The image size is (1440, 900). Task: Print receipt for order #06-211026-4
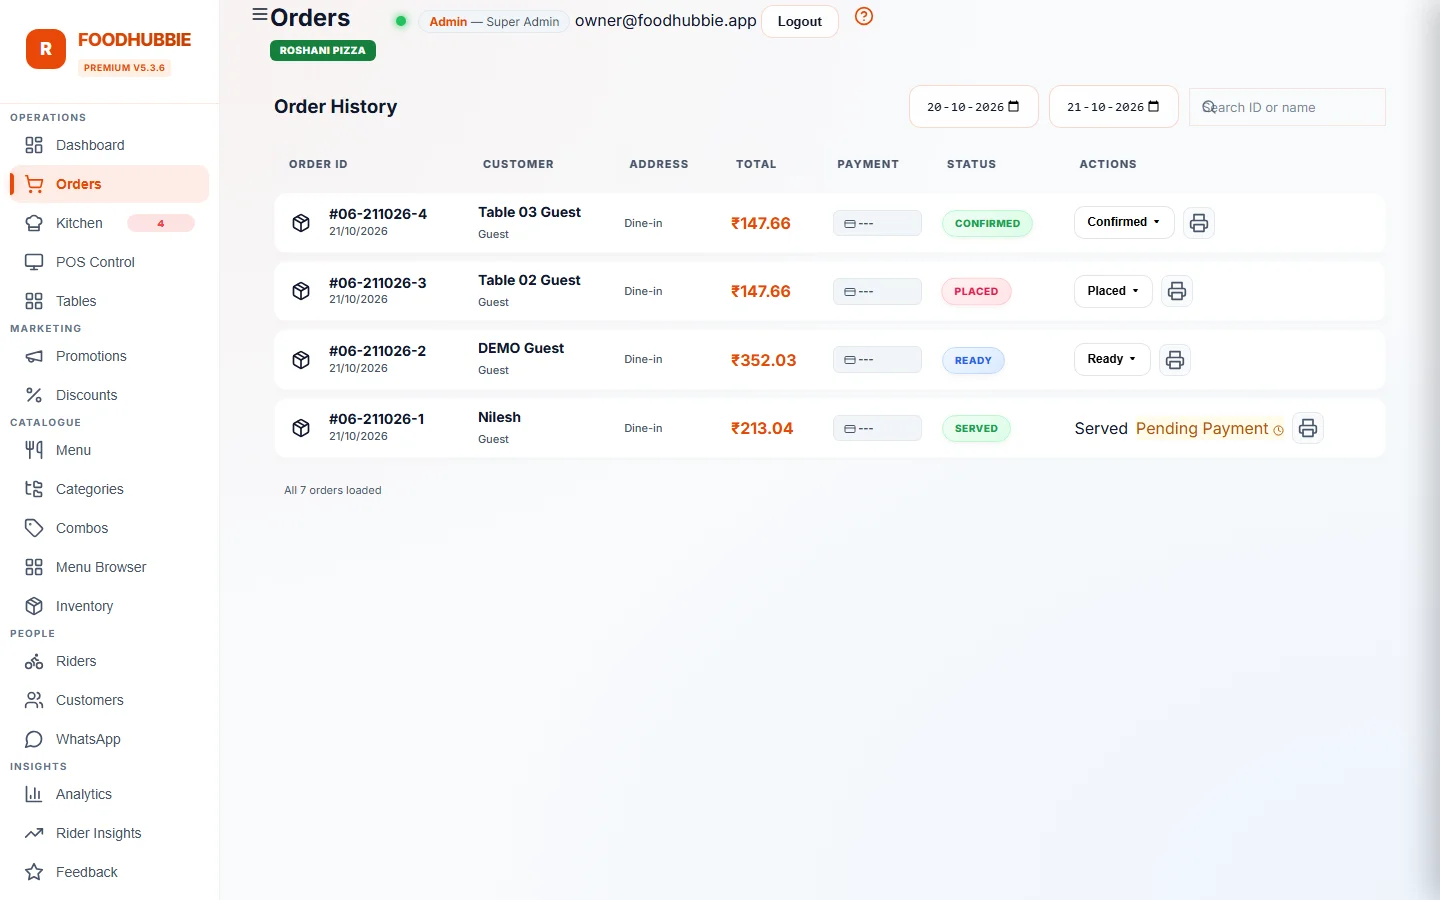tap(1199, 223)
